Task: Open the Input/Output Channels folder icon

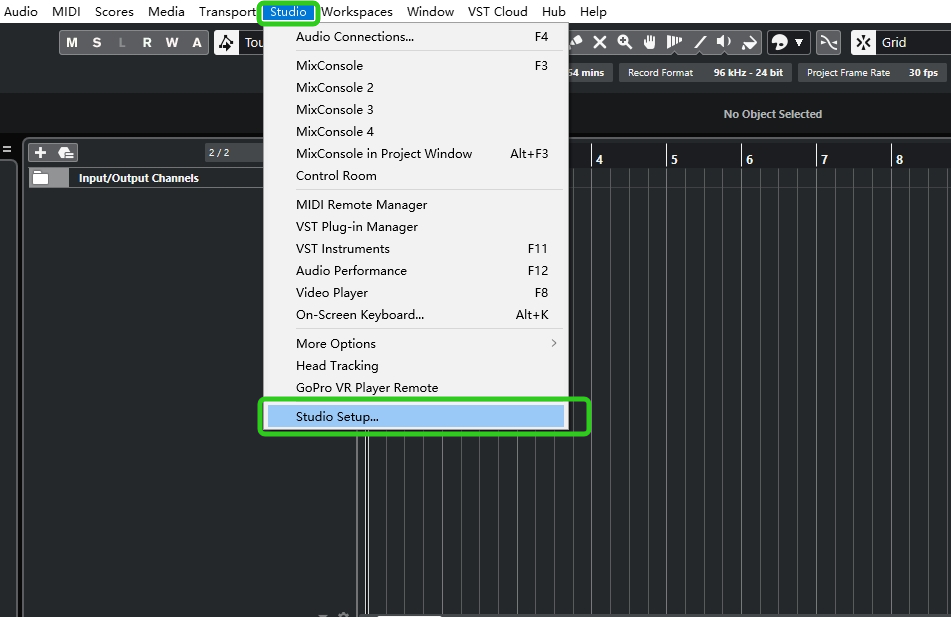Action: [41, 178]
